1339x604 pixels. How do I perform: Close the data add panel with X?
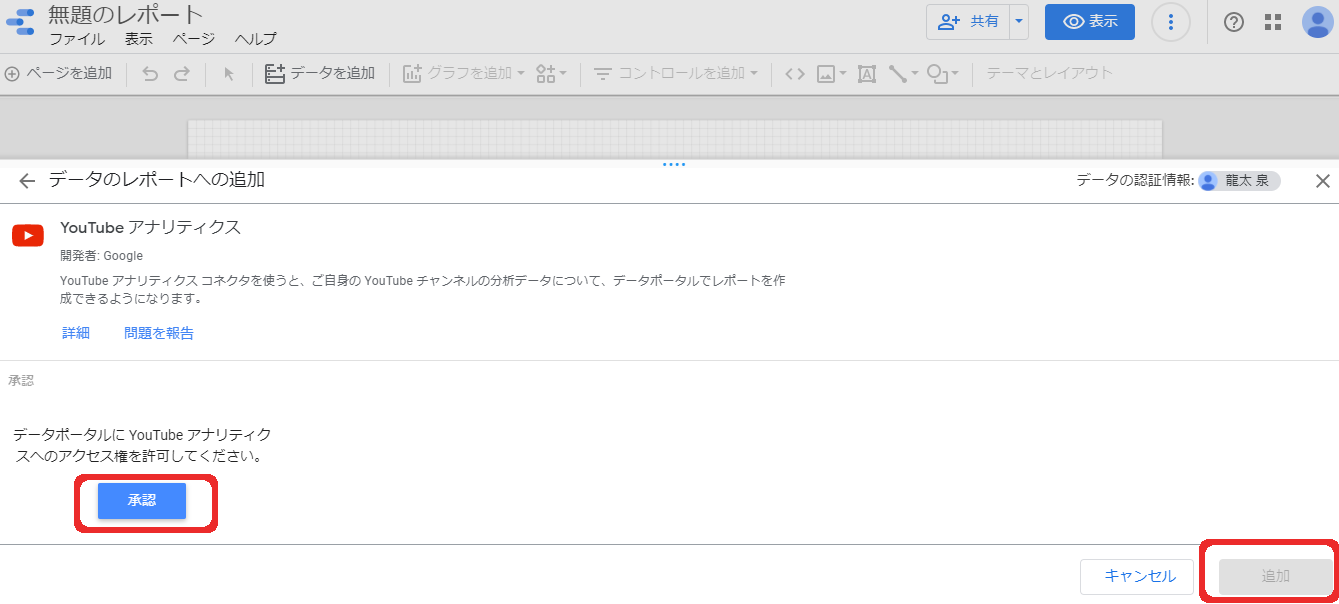(x=1322, y=181)
